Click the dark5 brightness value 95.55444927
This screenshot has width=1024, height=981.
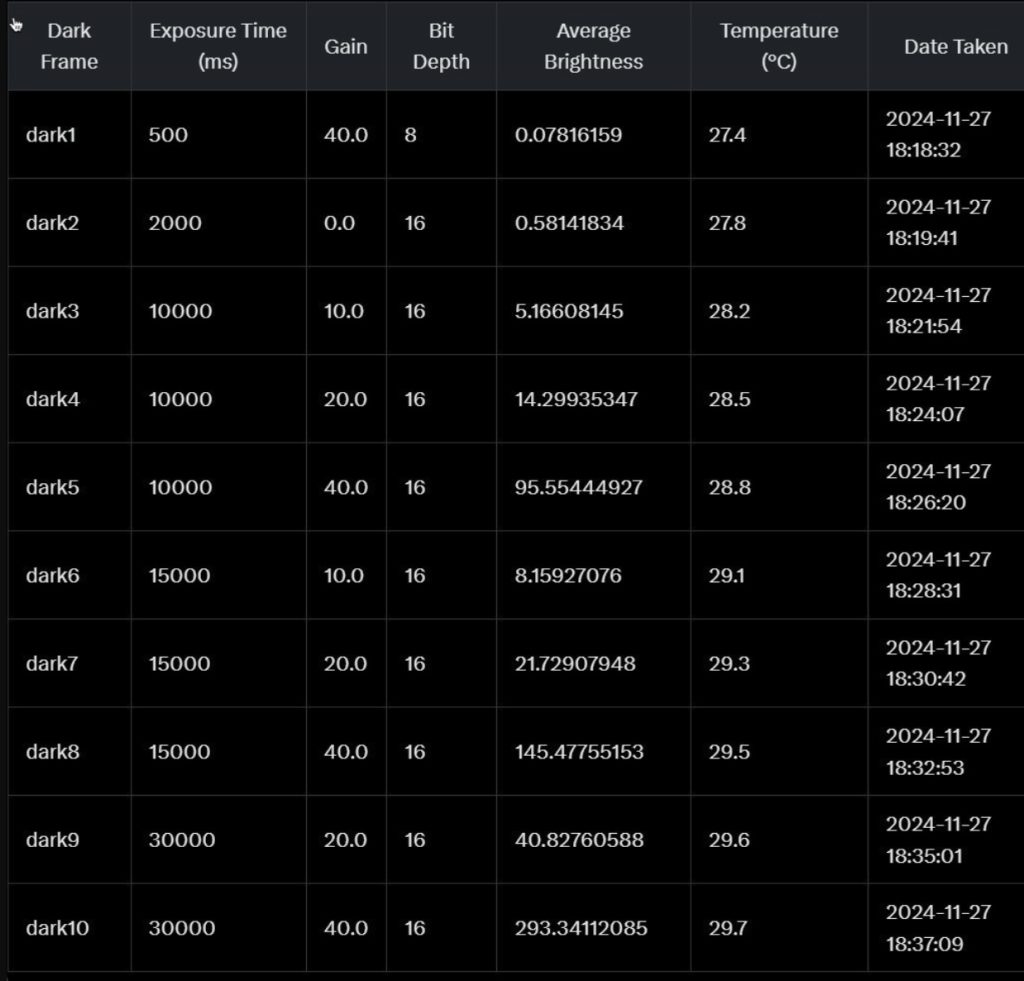tap(578, 487)
